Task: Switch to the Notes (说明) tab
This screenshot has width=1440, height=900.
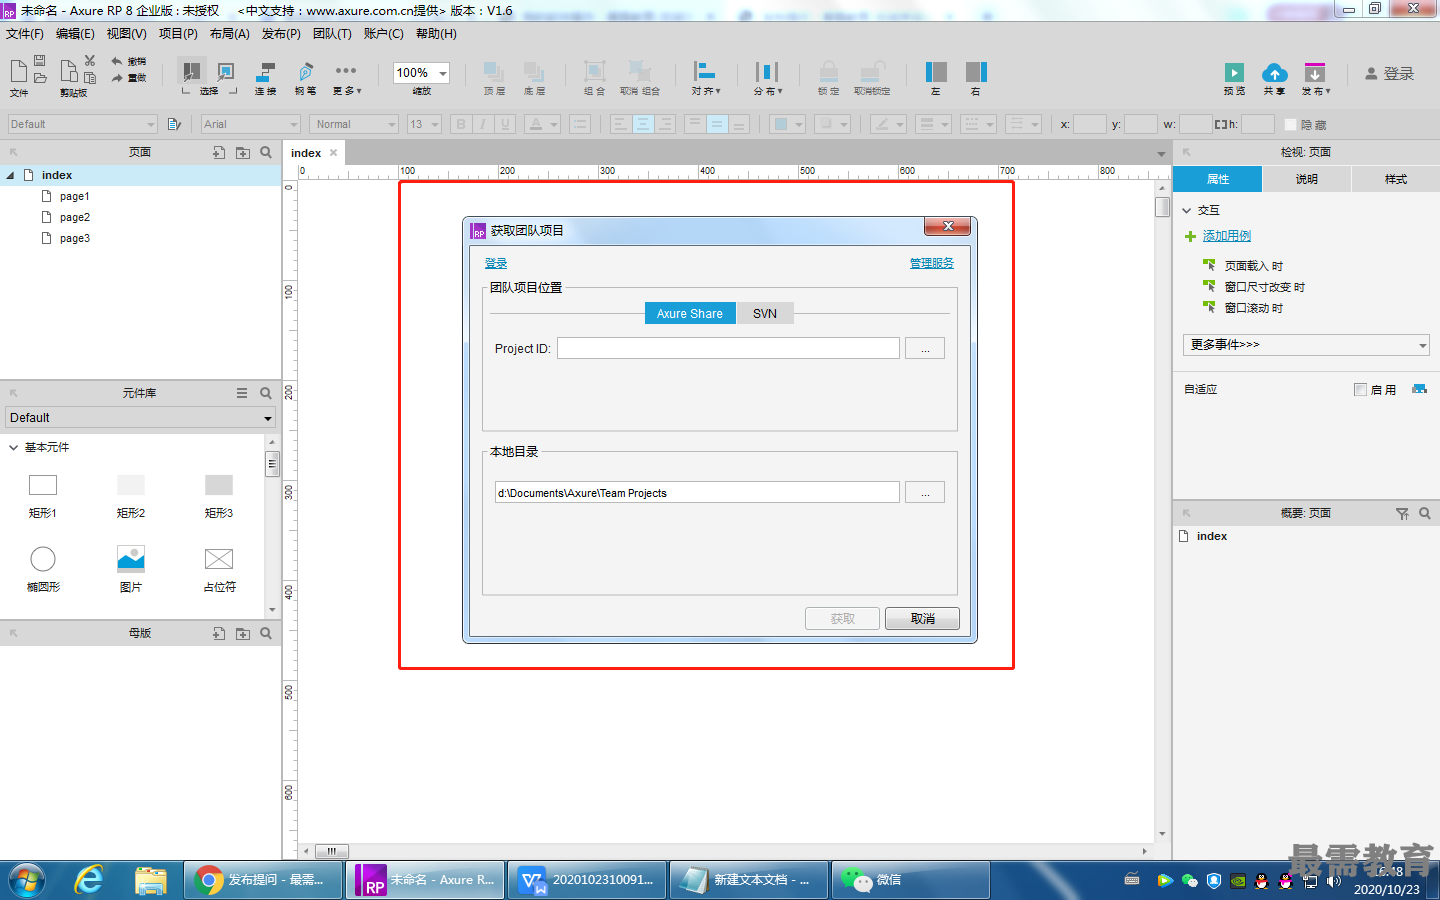Action: [x=1307, y=179]
